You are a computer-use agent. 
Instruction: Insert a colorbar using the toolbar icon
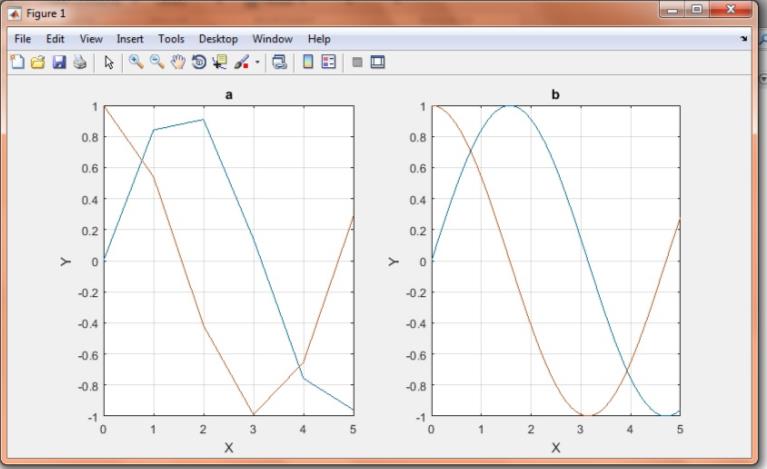point(308,62)
